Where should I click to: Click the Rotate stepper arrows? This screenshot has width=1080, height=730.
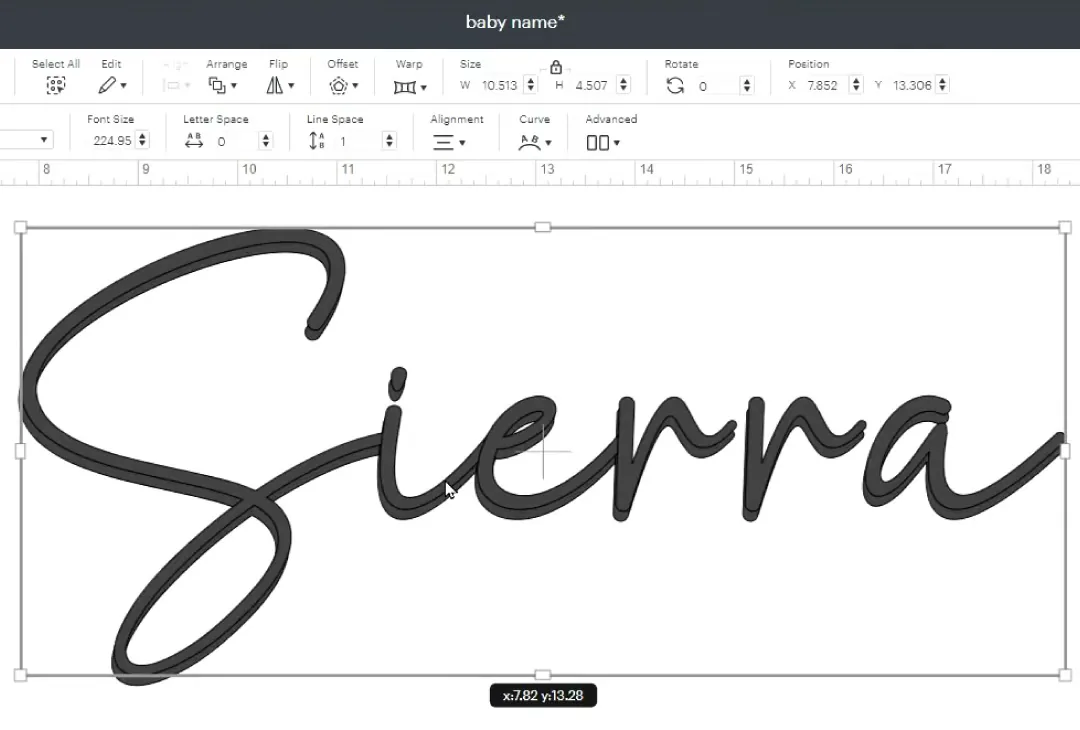pos(747,85)
